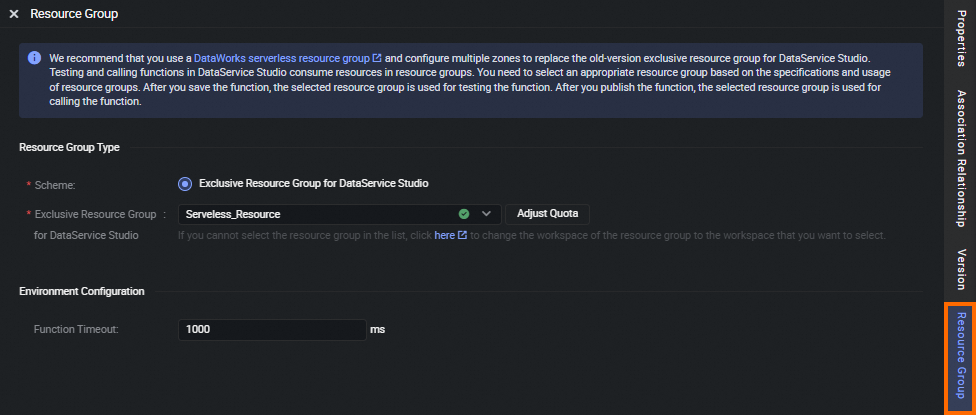This screenshot has height=415, width=976.
Task: Select Exclusive Resource Group for DataService Studio radio
Action: click(x=184, y=183)
